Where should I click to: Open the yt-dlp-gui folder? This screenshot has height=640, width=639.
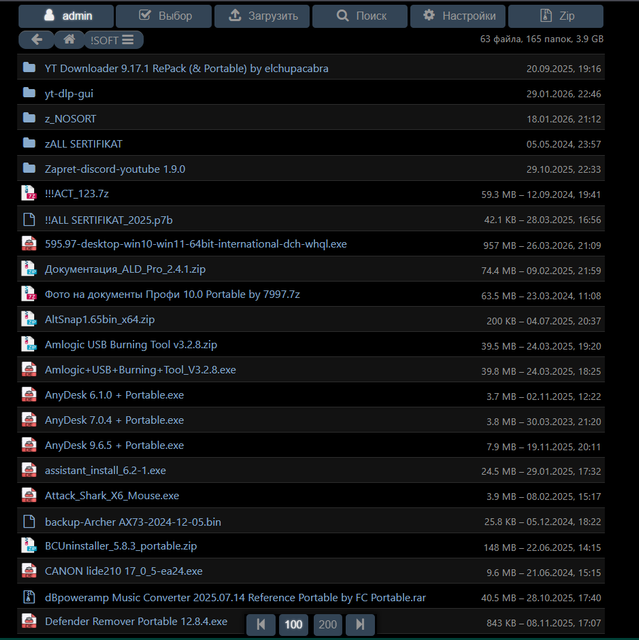pyautogui.click(x=69, y=93)
